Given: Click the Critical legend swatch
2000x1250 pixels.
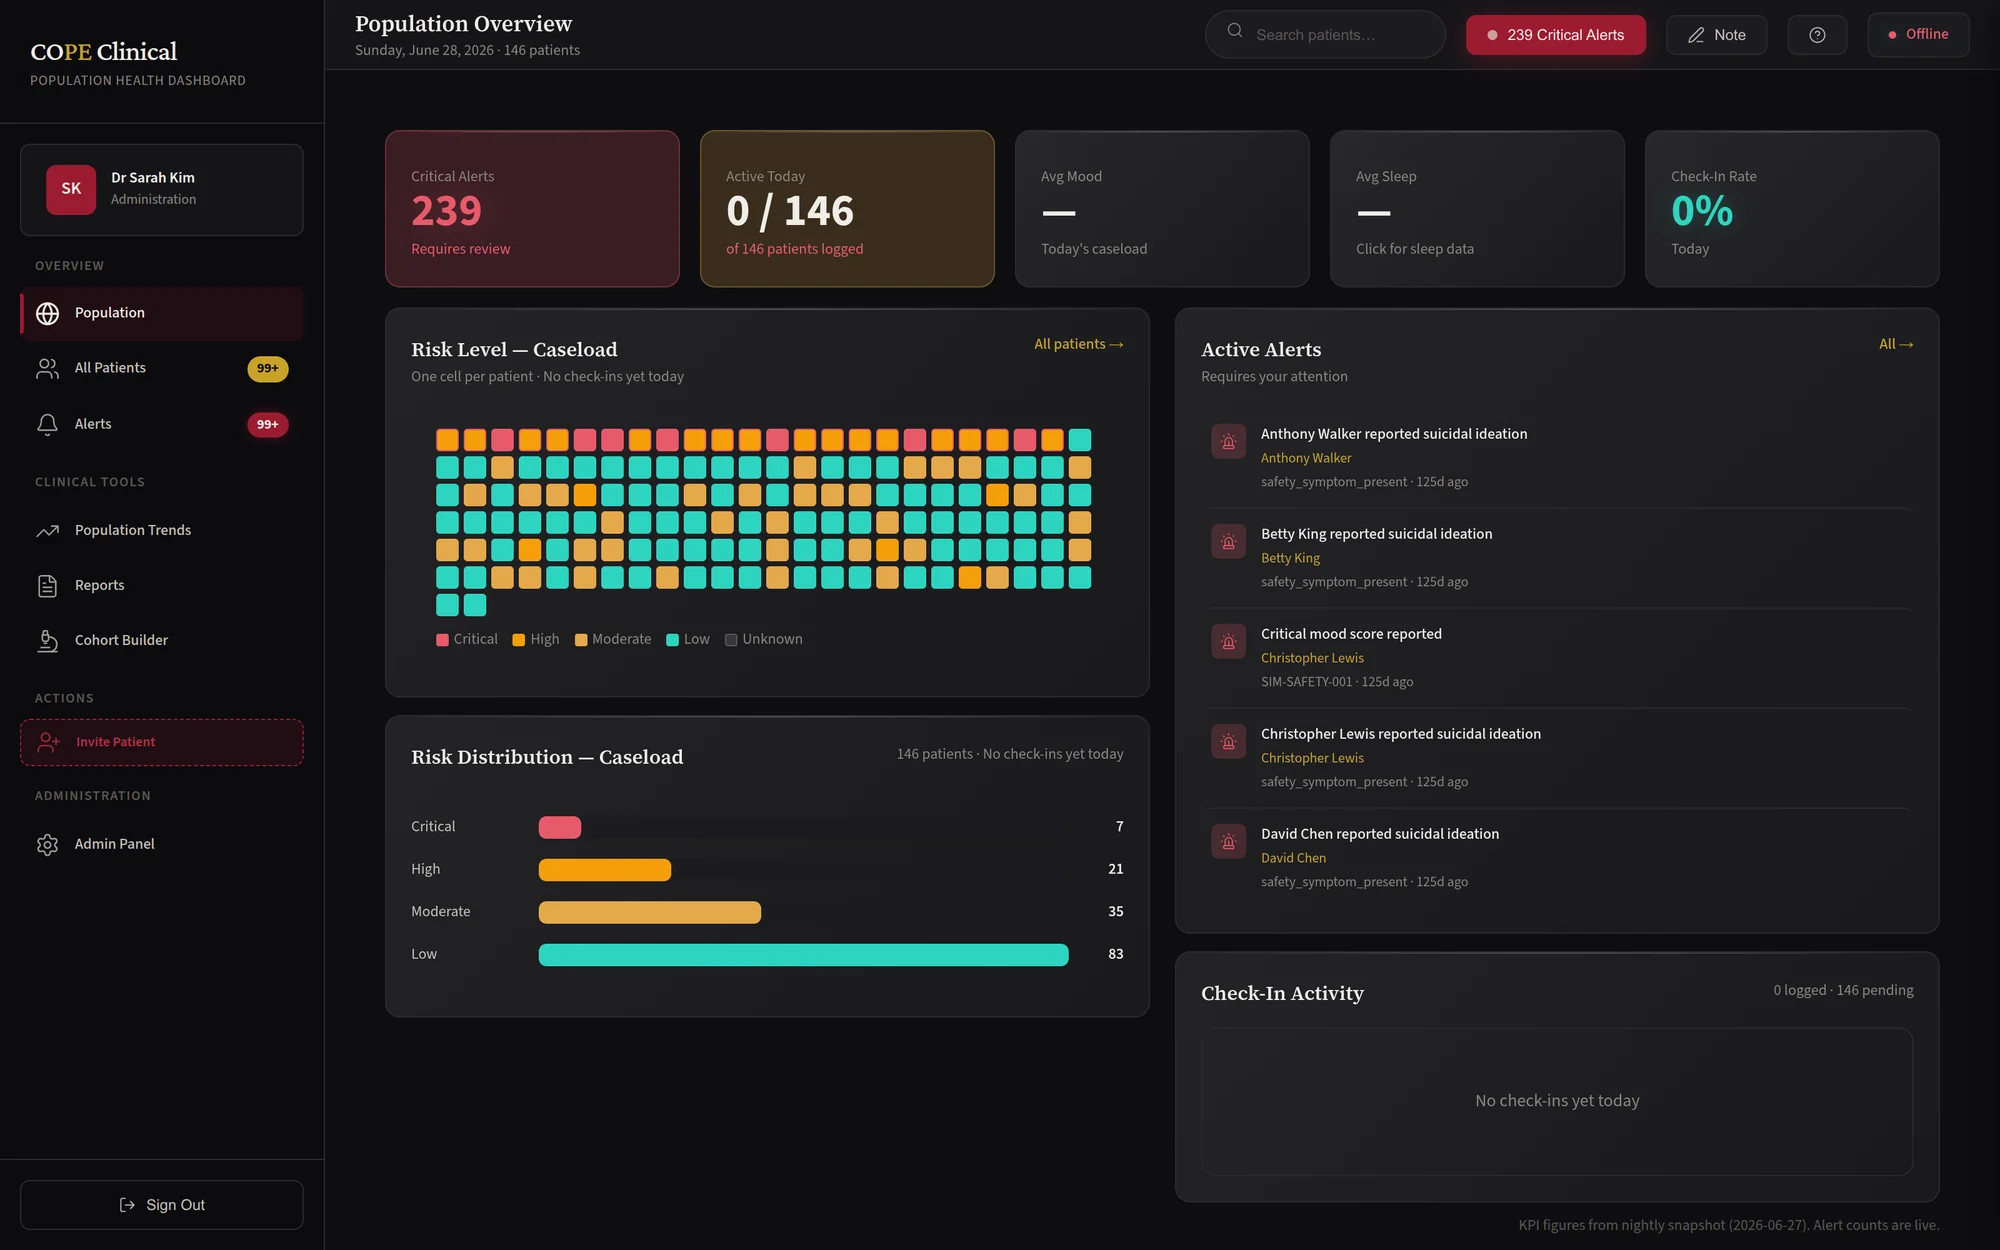Looking at the screenshot, I should (442, 640).
